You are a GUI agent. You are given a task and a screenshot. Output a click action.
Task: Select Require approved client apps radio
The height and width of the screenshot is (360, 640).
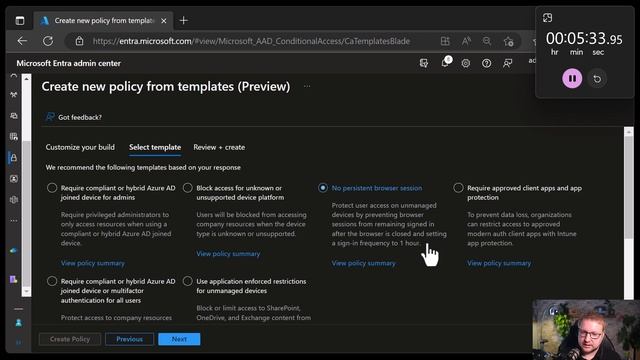coord(458,188)
